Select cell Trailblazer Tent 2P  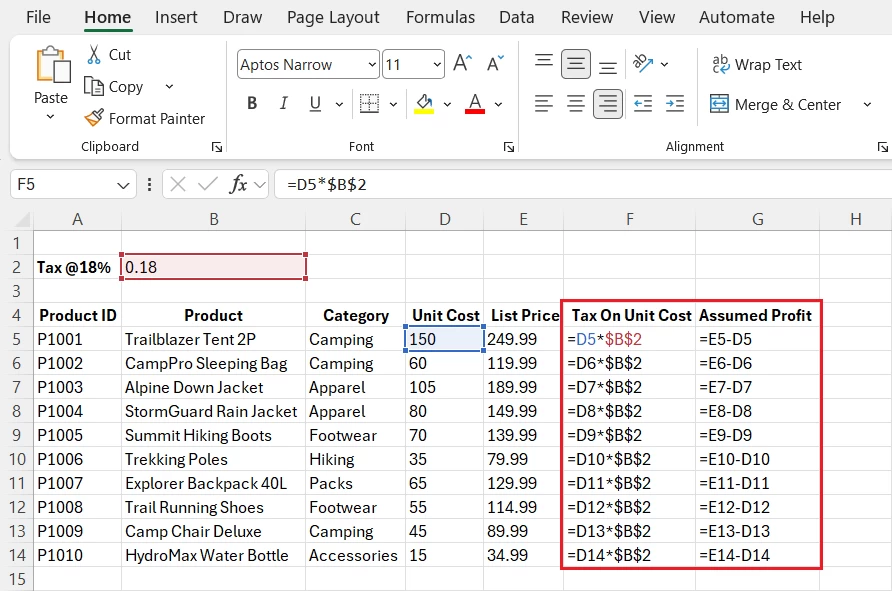tap(213, 339)
